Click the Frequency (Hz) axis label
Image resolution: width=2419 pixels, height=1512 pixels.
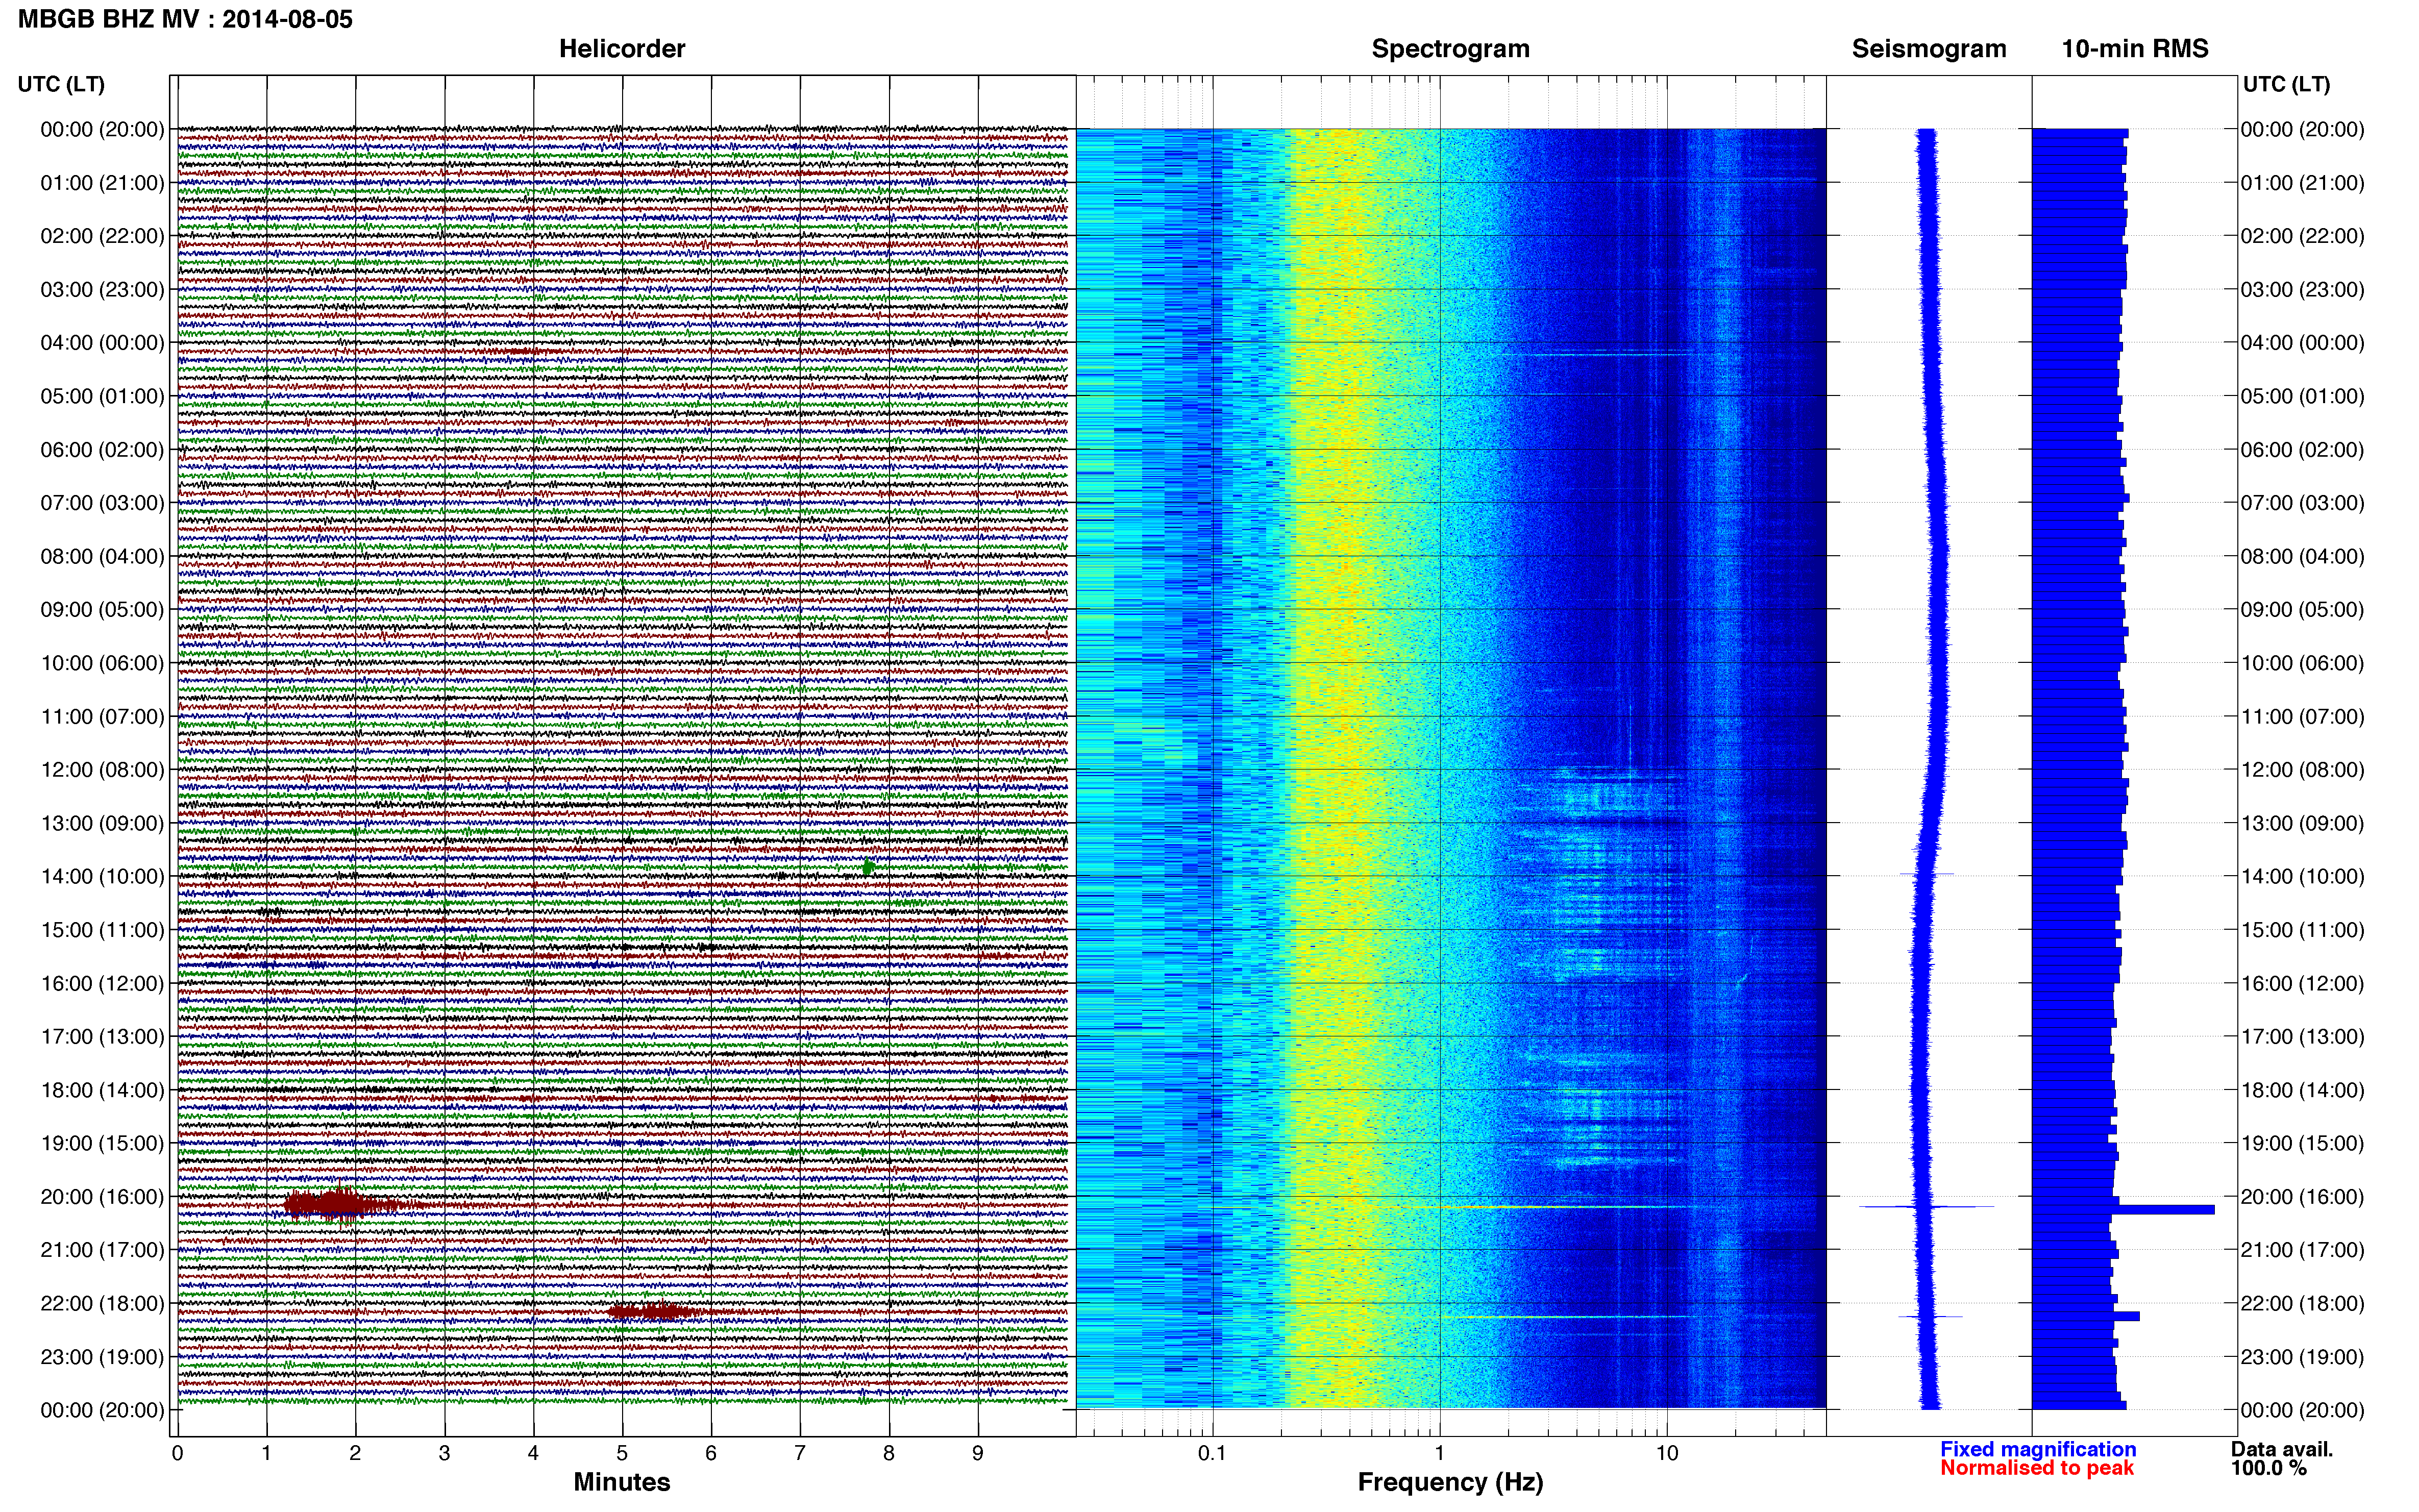click(1450, 1483)
